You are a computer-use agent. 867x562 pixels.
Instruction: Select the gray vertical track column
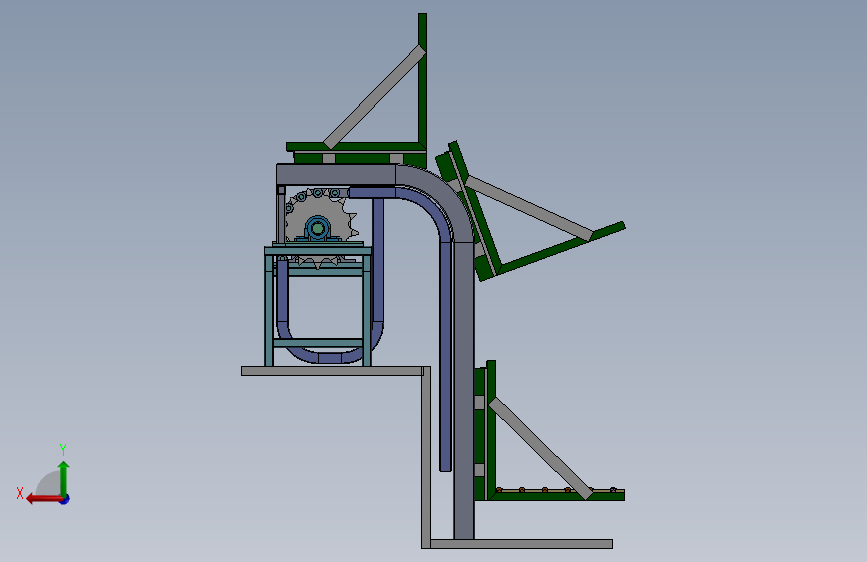click(464, 390)
